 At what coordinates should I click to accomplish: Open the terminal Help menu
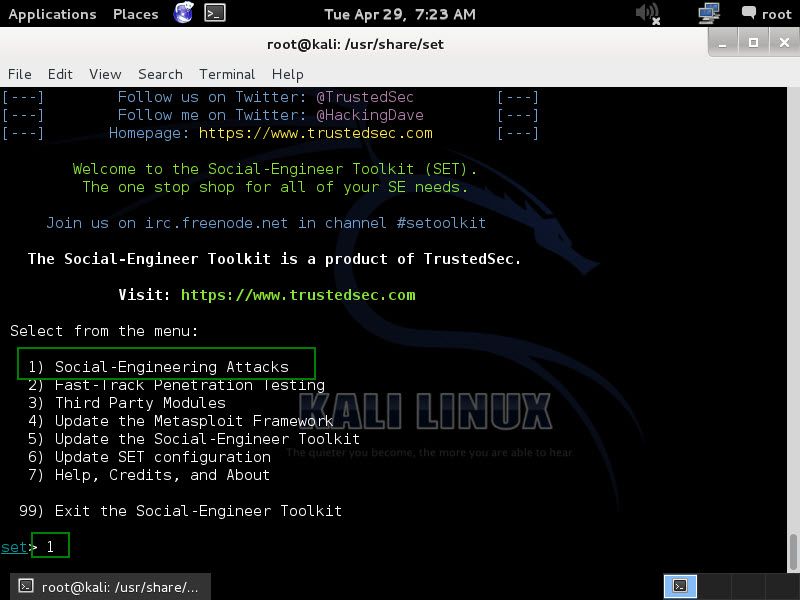[x=287, y=74]
